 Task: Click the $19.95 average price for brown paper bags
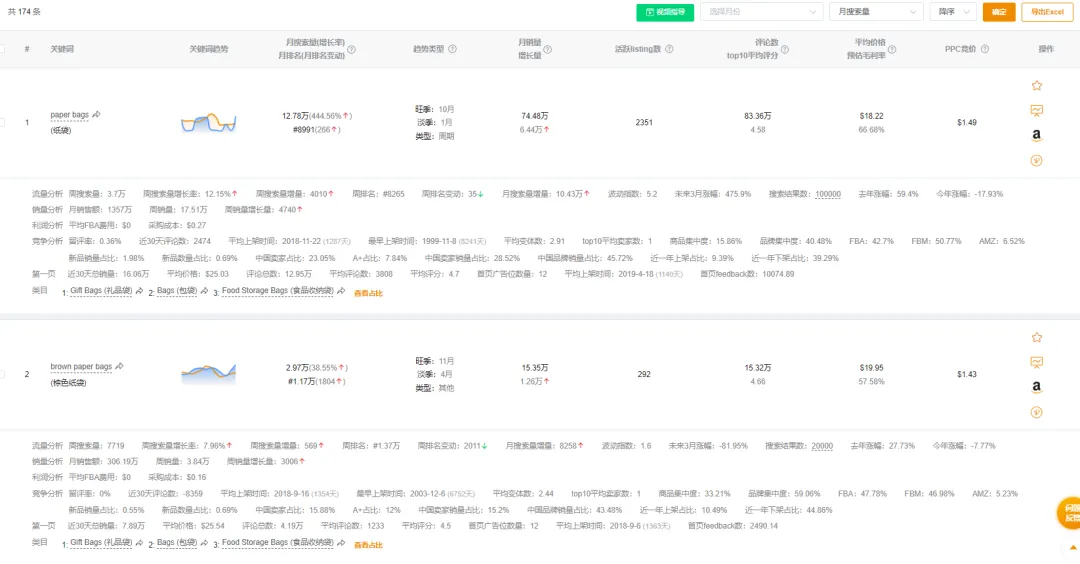(871, 368)
